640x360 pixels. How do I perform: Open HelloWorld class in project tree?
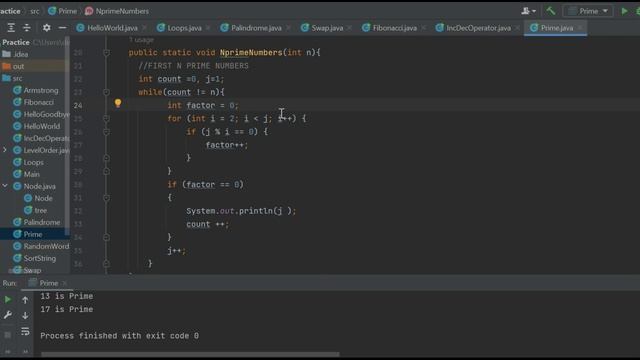pyautogui.click(x=37, y=126)
